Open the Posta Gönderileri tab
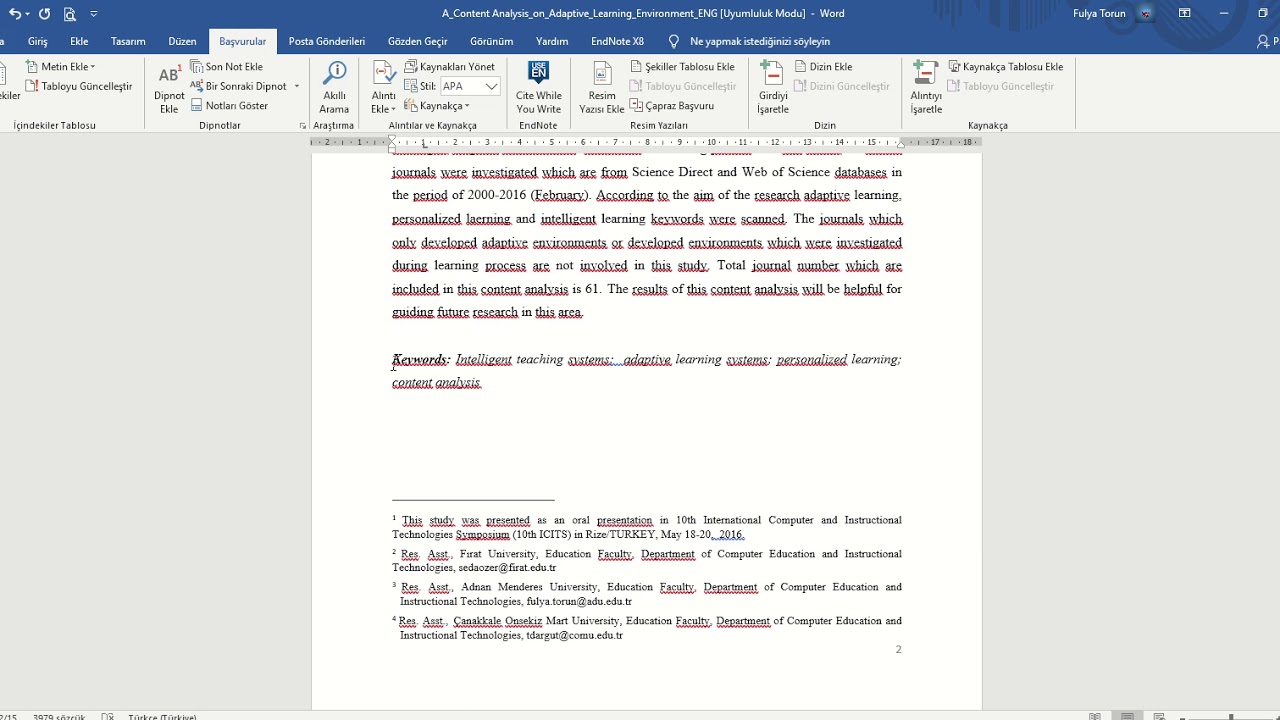This screenshot has height=720, width=1280. [327, 42]
